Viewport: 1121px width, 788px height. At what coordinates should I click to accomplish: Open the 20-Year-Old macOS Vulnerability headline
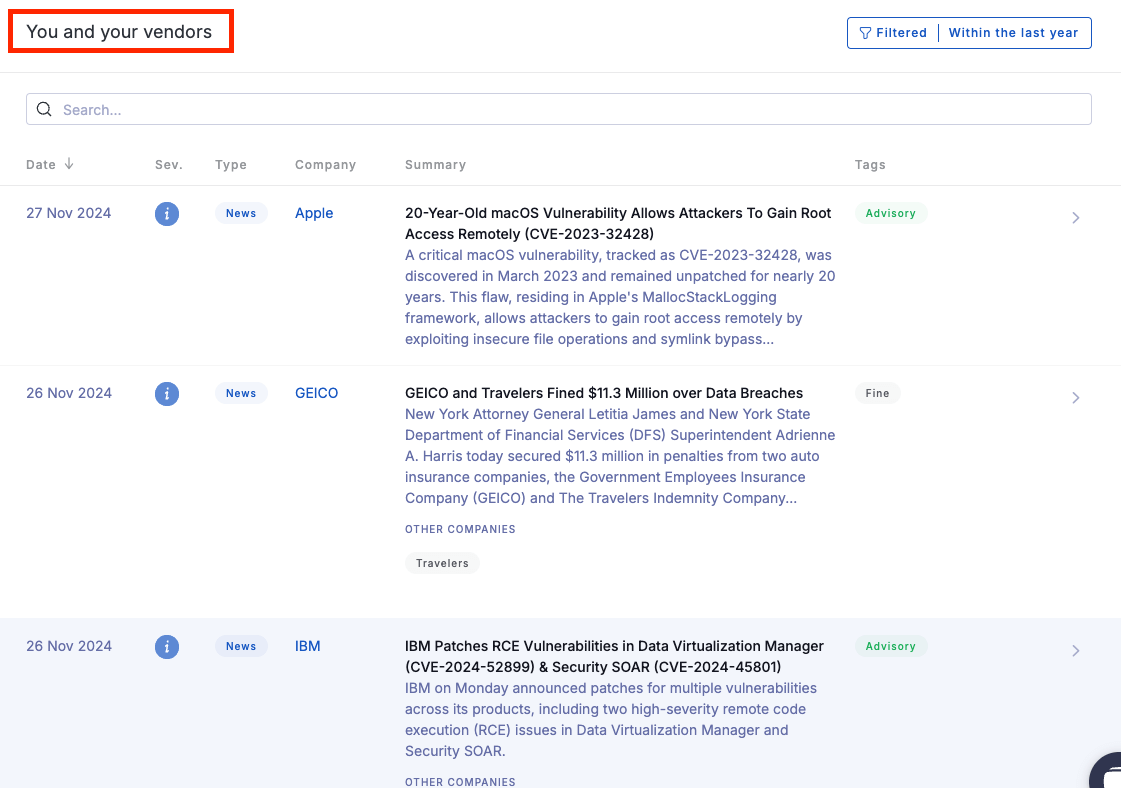point(618,223)
